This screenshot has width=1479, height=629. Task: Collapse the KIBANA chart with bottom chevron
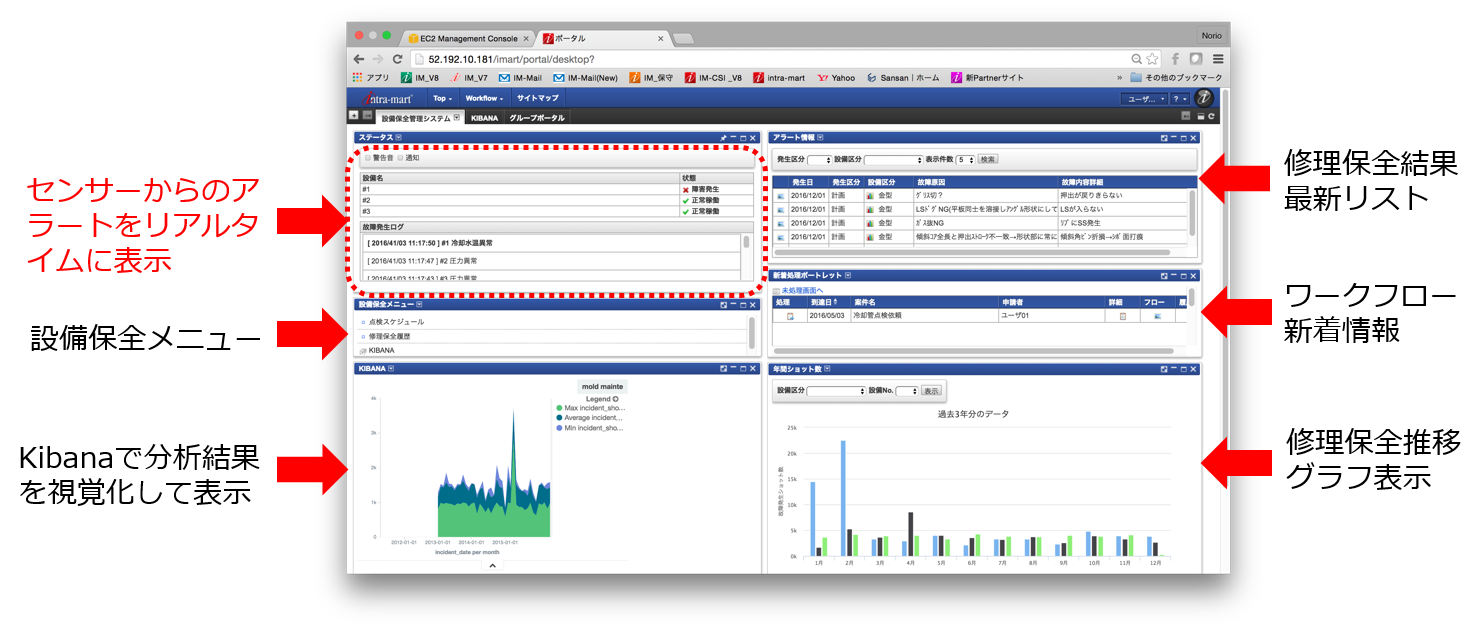[491, 566]
